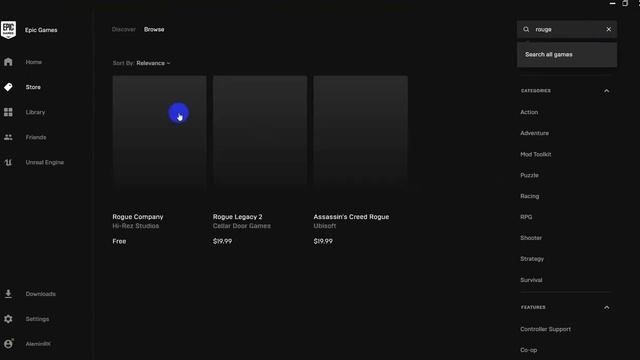
Task: Click the Free price label
Action: click(x=119, y=241)
